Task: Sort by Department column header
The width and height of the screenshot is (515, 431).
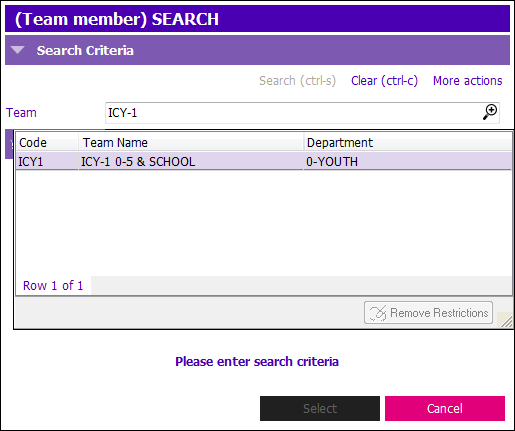Action: coord(408,143)
